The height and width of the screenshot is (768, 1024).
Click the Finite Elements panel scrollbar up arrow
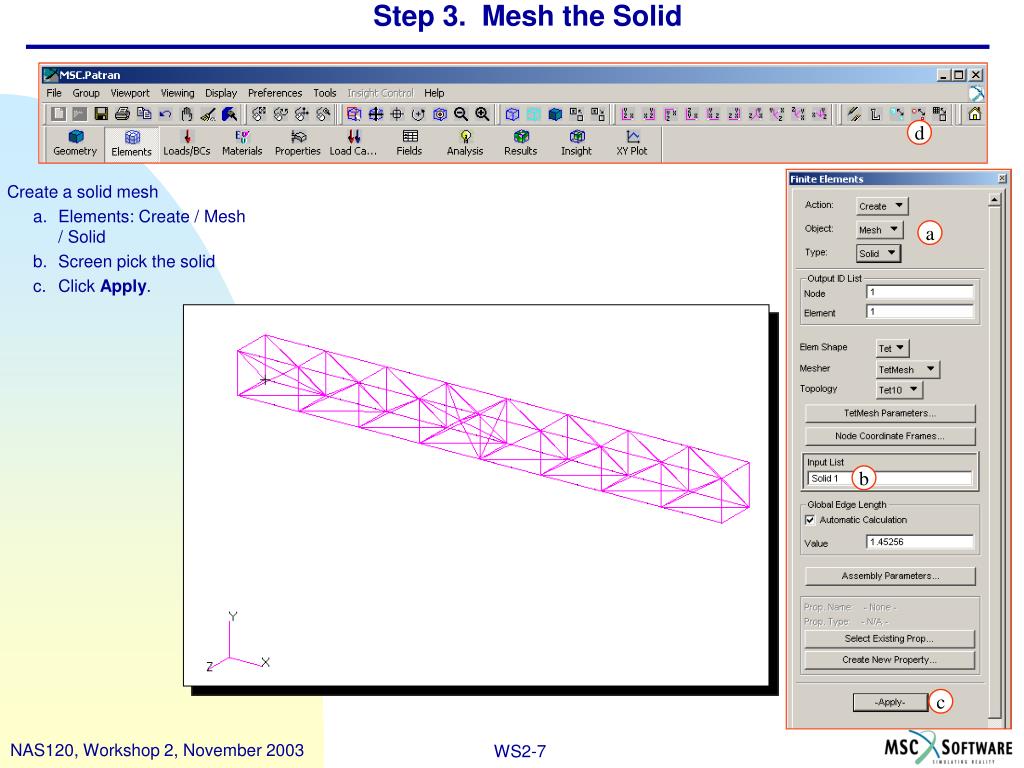coord(994,200)
